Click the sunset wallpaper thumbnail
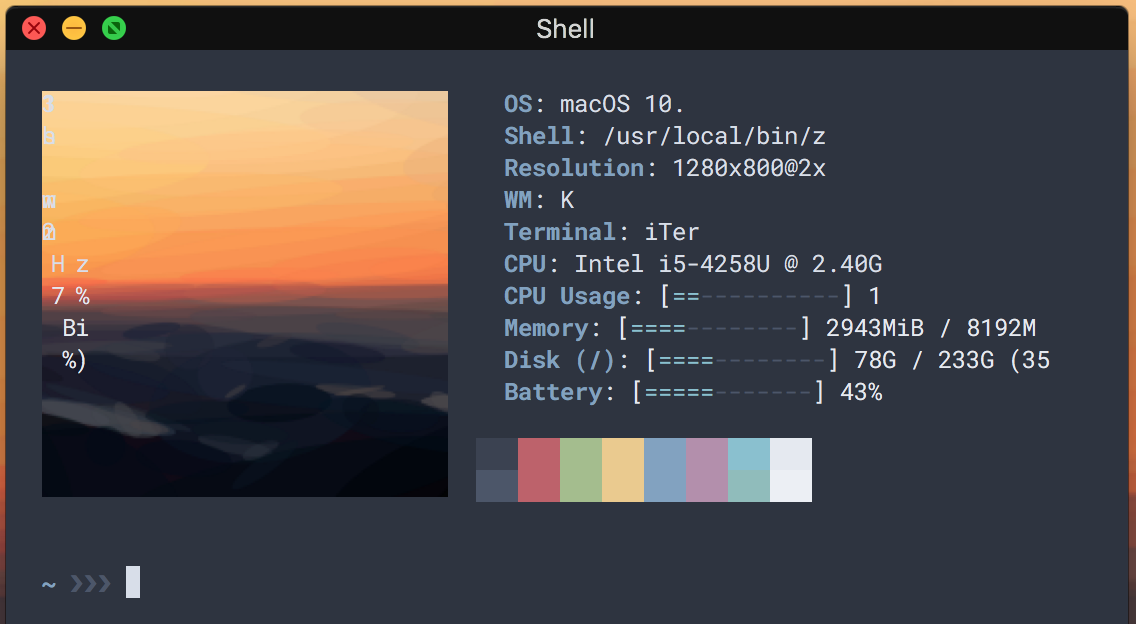The image size is (1136, 624). tap(244, 293)
